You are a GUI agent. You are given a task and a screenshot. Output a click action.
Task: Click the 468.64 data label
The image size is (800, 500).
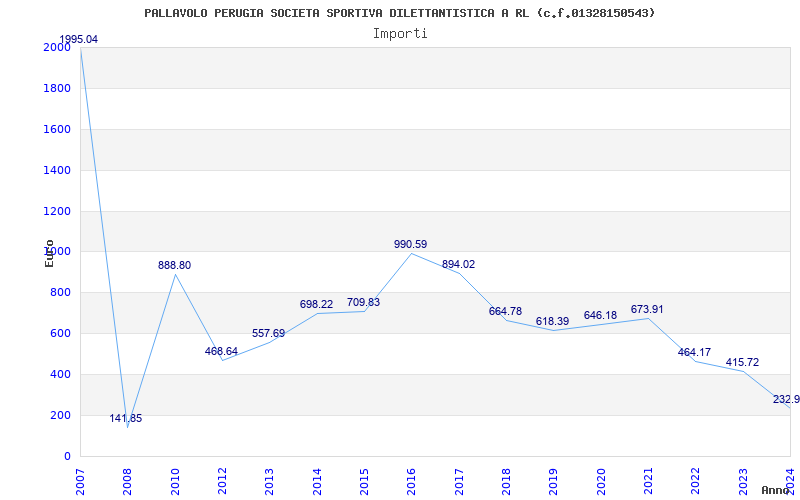pyautogui.click(x=221, y=351)
